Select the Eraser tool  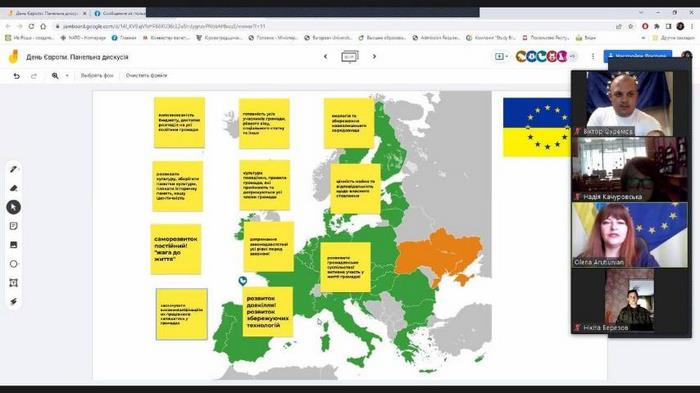(x=13, y=188)
